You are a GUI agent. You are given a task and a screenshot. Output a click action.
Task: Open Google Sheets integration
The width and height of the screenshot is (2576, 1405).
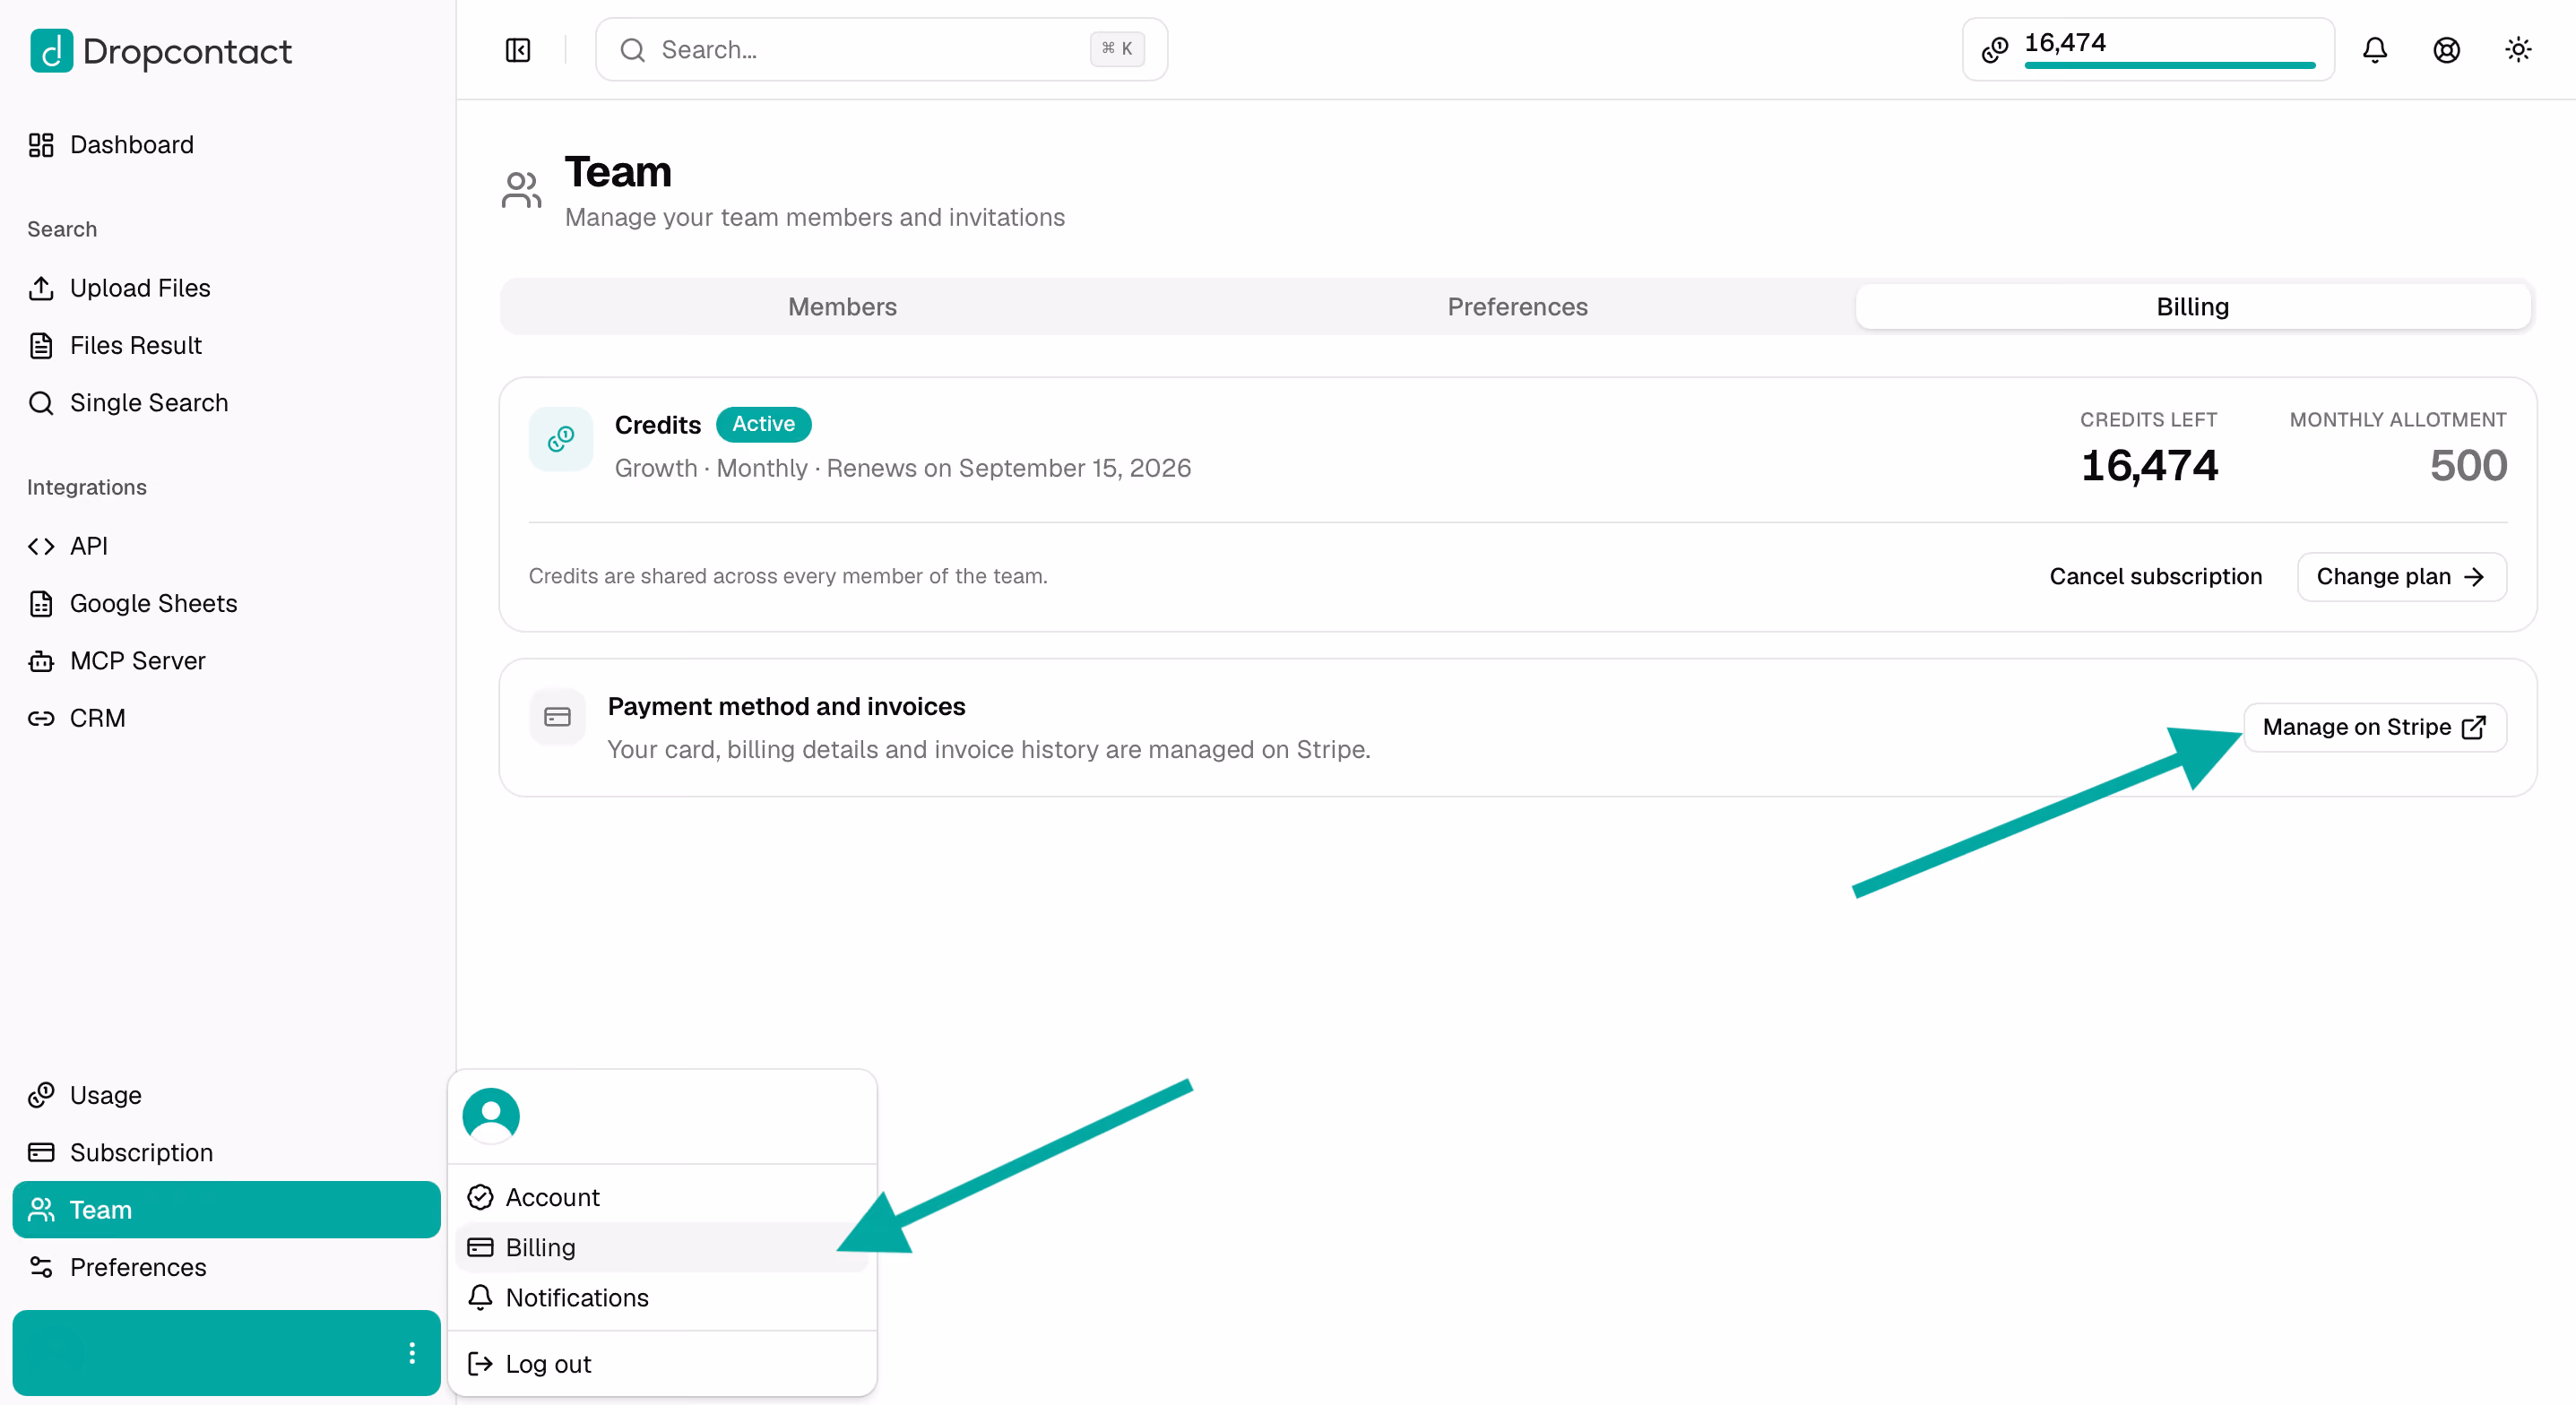click(226, 603)
